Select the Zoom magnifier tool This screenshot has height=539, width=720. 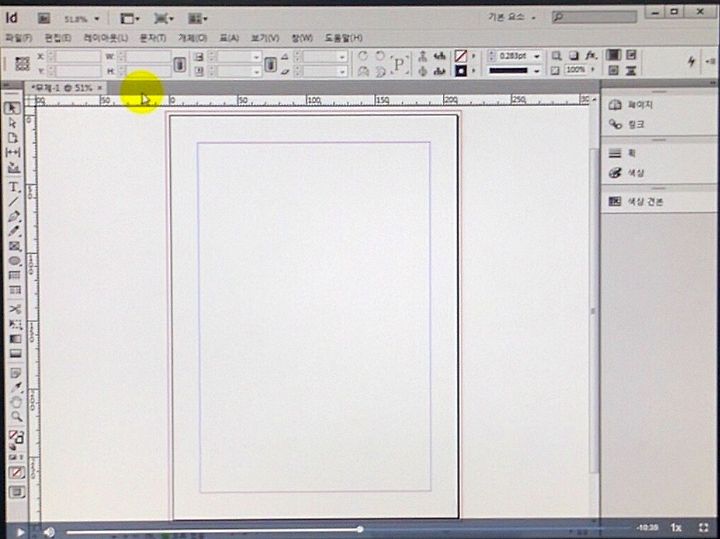pyautogui.click(x=16, y=417)
